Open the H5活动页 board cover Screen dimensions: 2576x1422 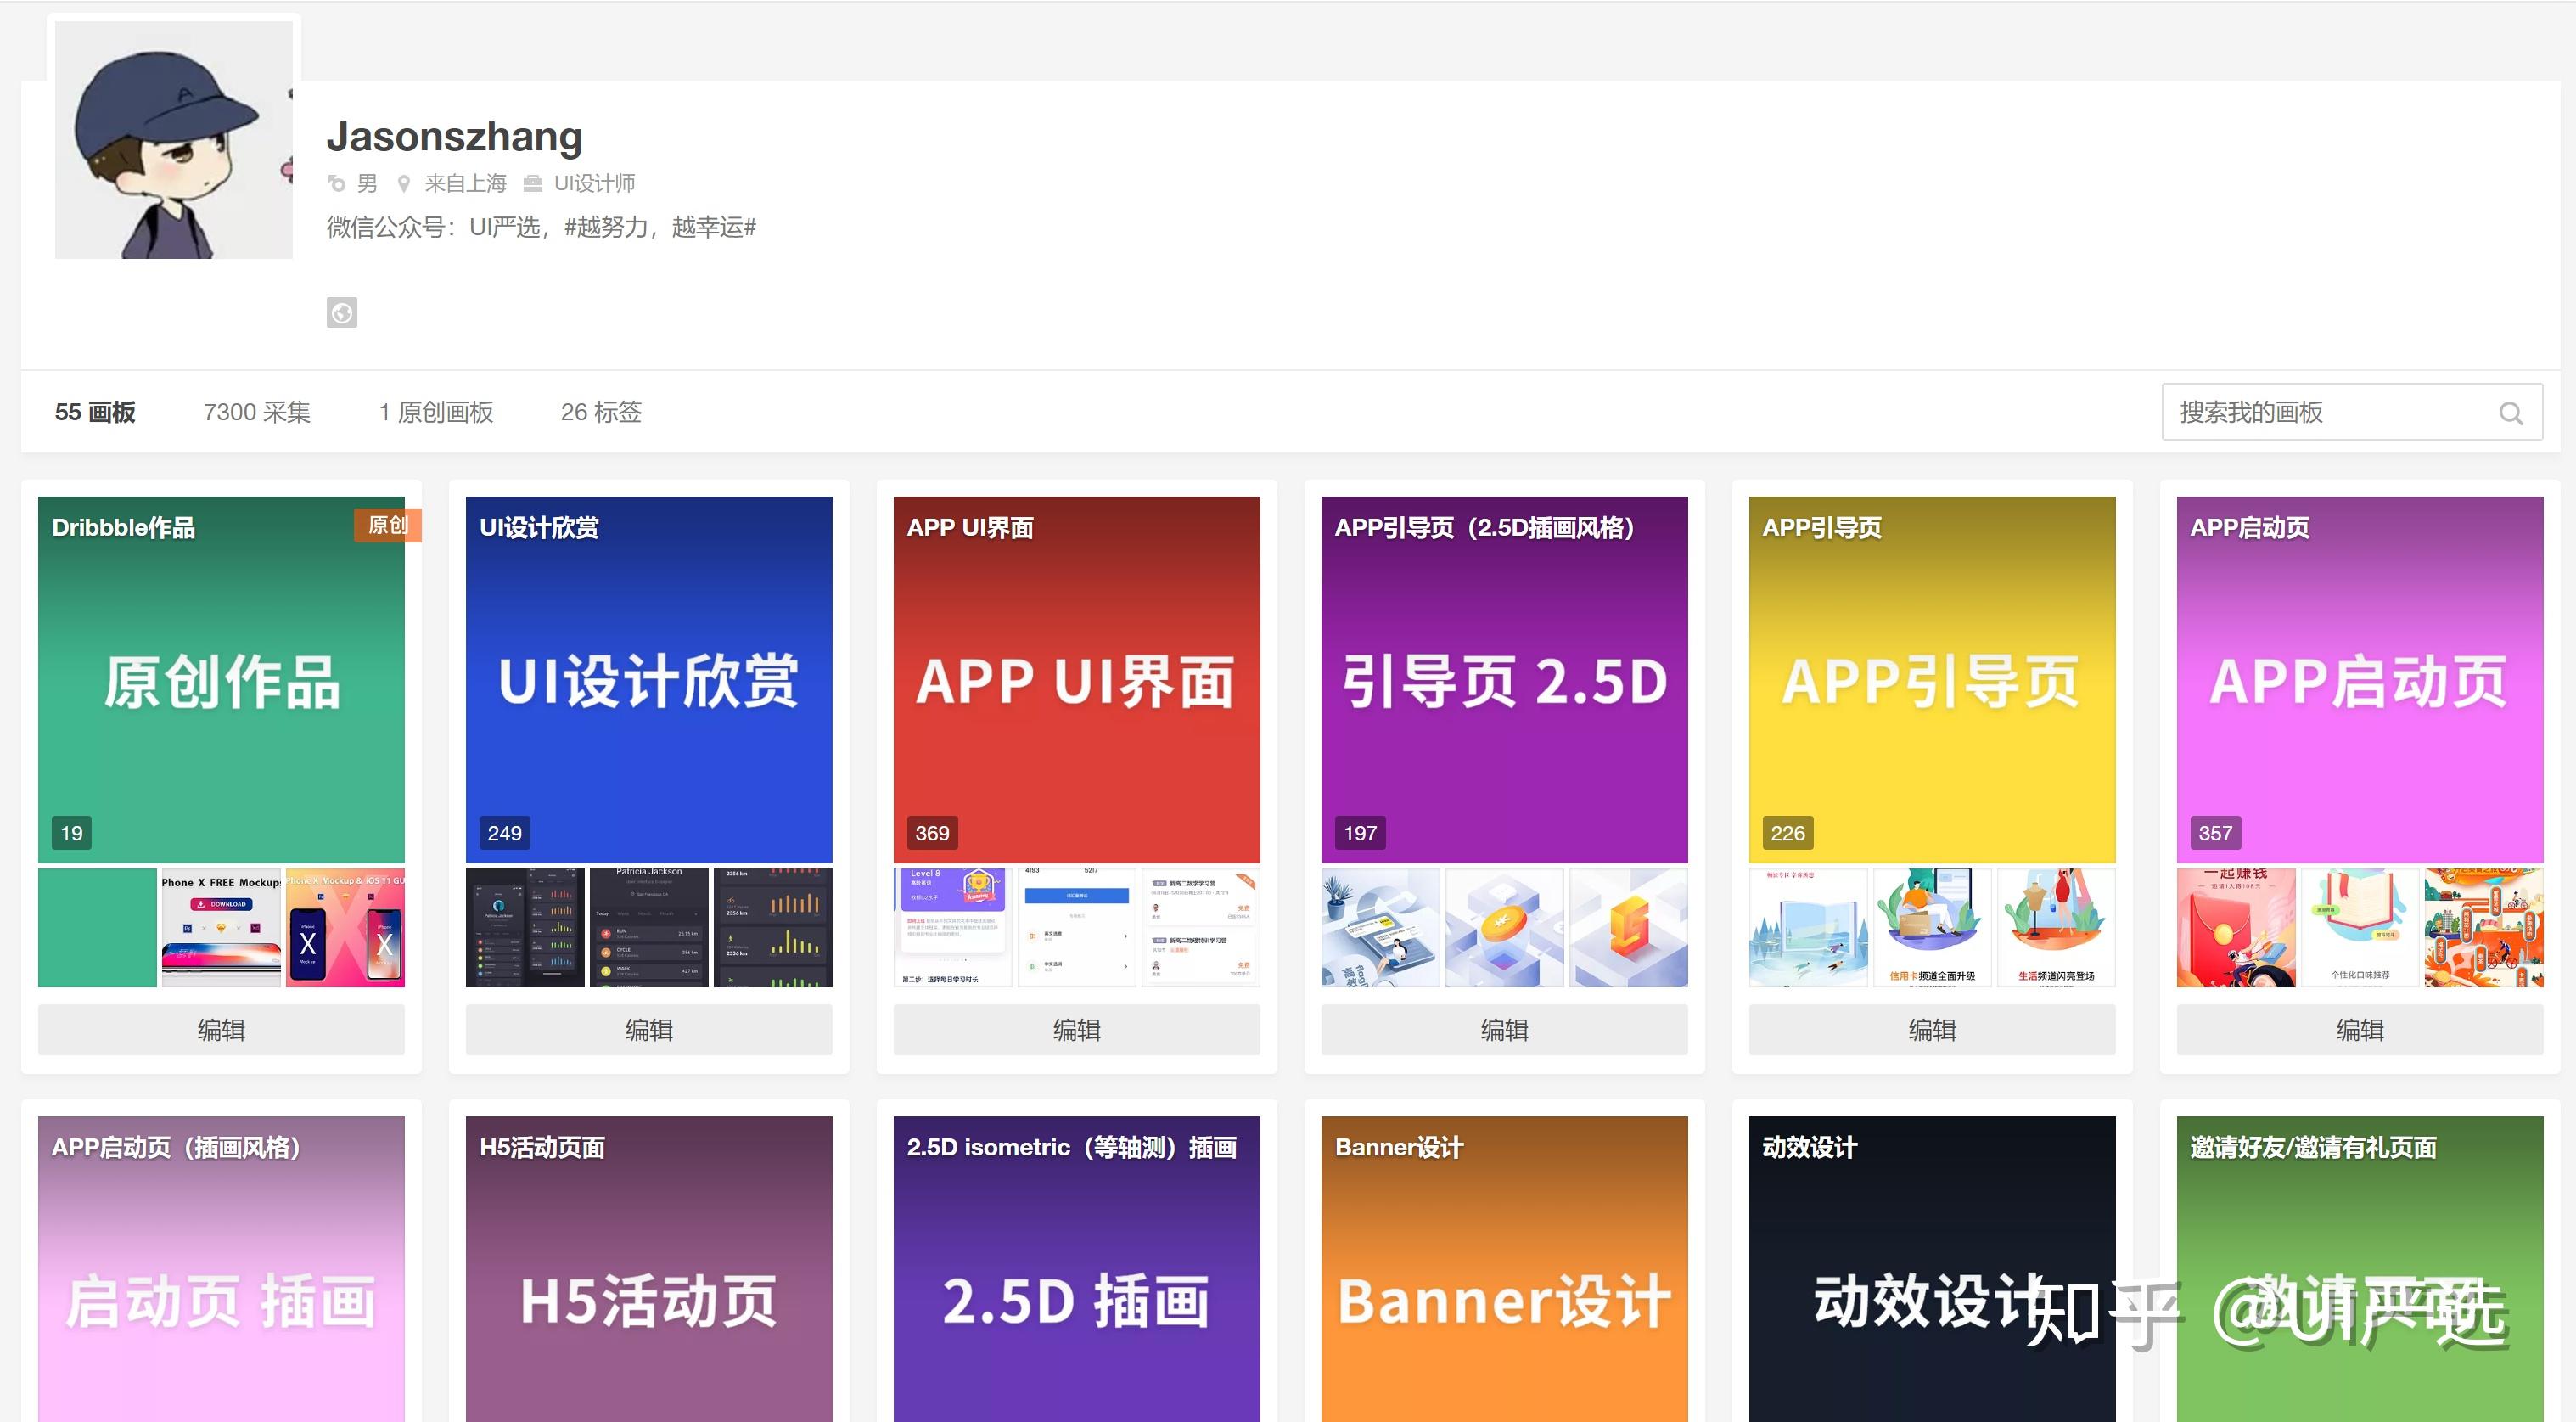(x=649, y=1270)
